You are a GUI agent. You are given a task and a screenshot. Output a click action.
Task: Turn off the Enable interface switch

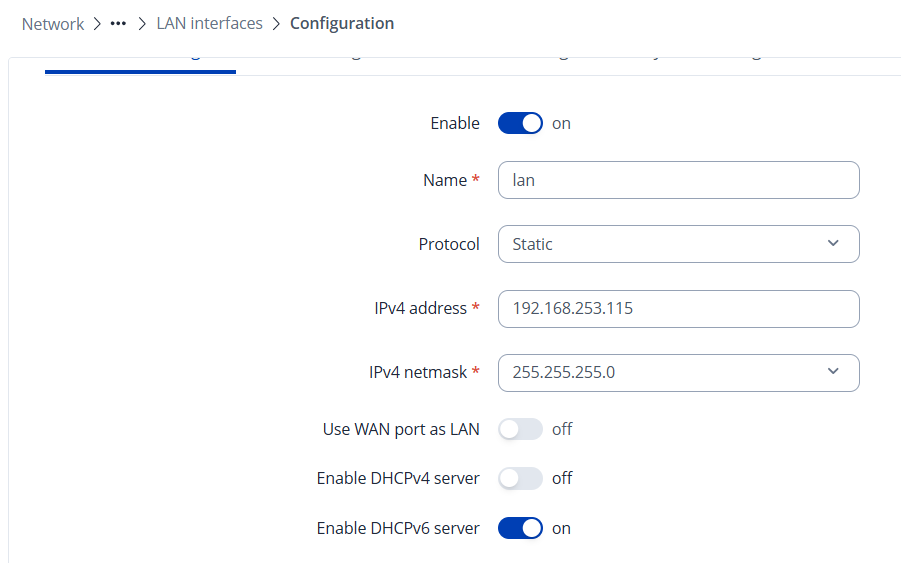coord(520,123)
